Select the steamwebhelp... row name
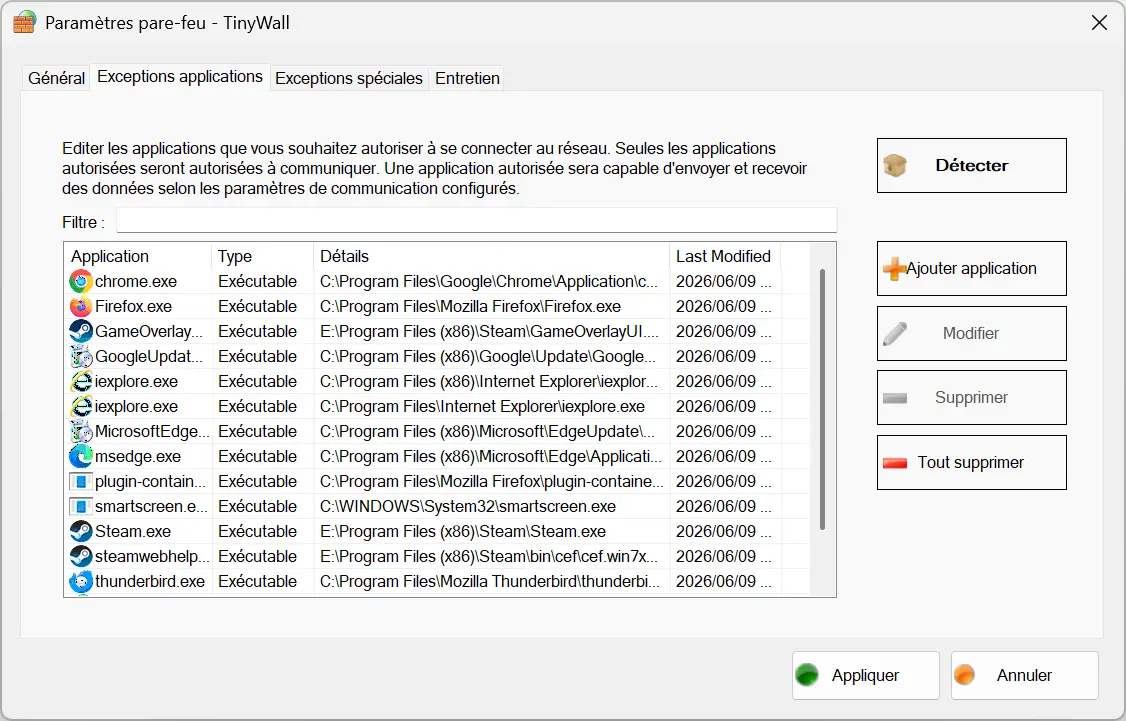Screen dimensions: 1126x721 pos(152,557)
